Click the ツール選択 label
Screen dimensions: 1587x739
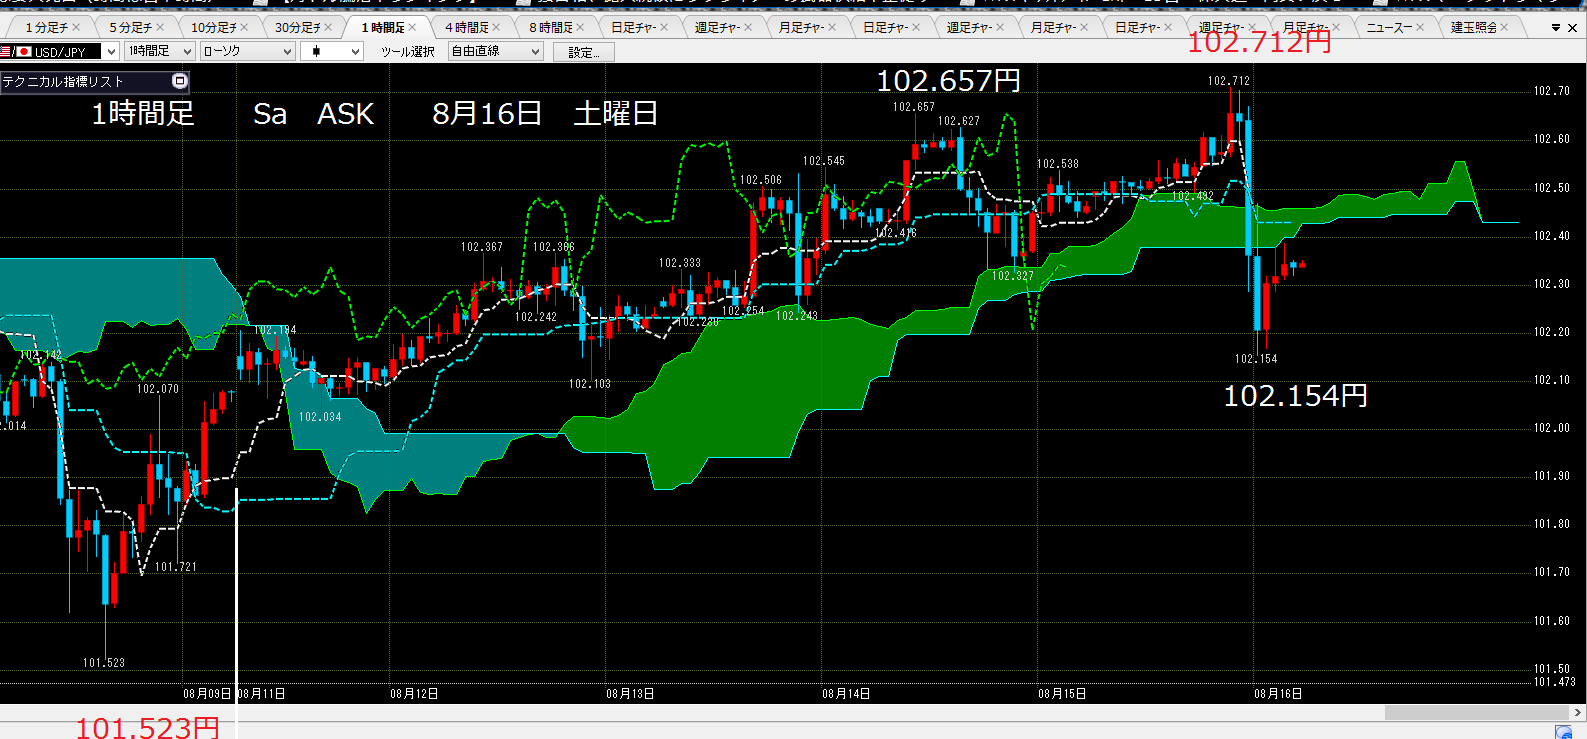point(407,51)
